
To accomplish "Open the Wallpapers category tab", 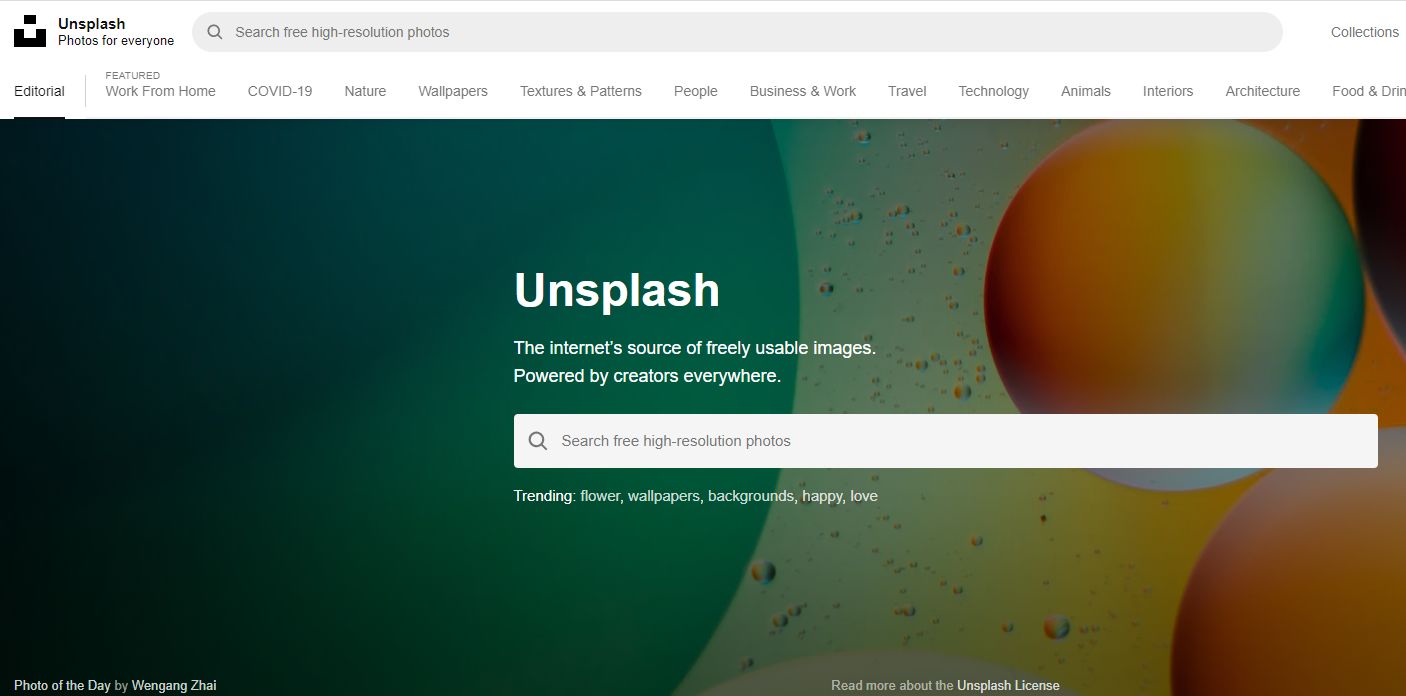I will [453, 91].
